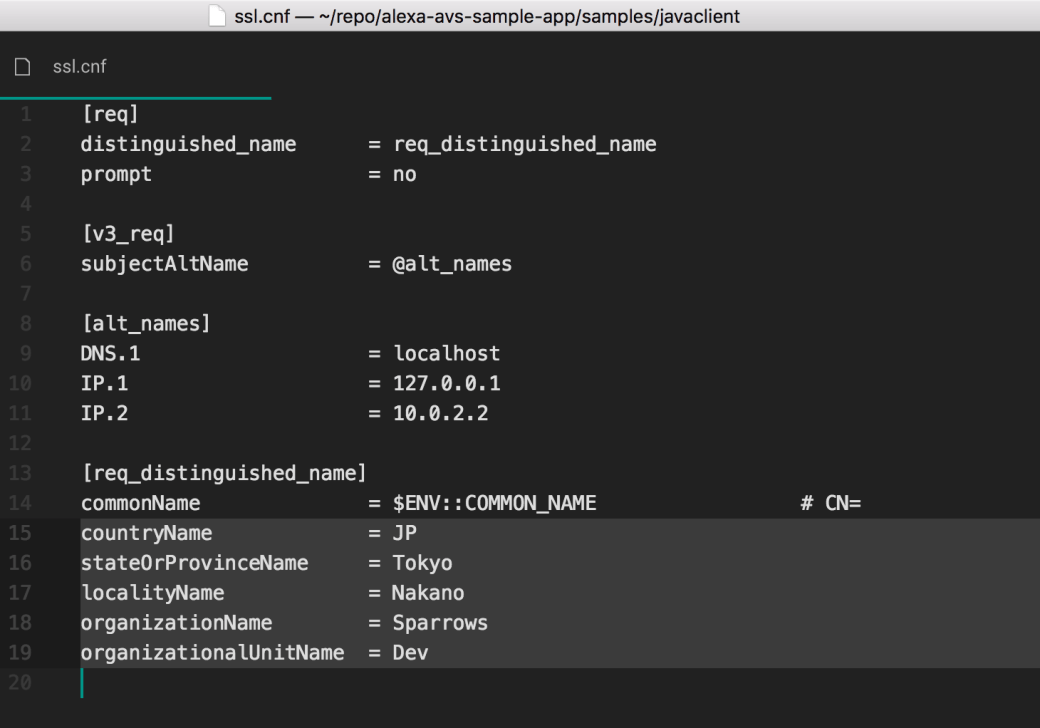This screenshot has height=728, width=1040.
Task: Switch to the ssl.cnf tab
Action: point(80,67)
